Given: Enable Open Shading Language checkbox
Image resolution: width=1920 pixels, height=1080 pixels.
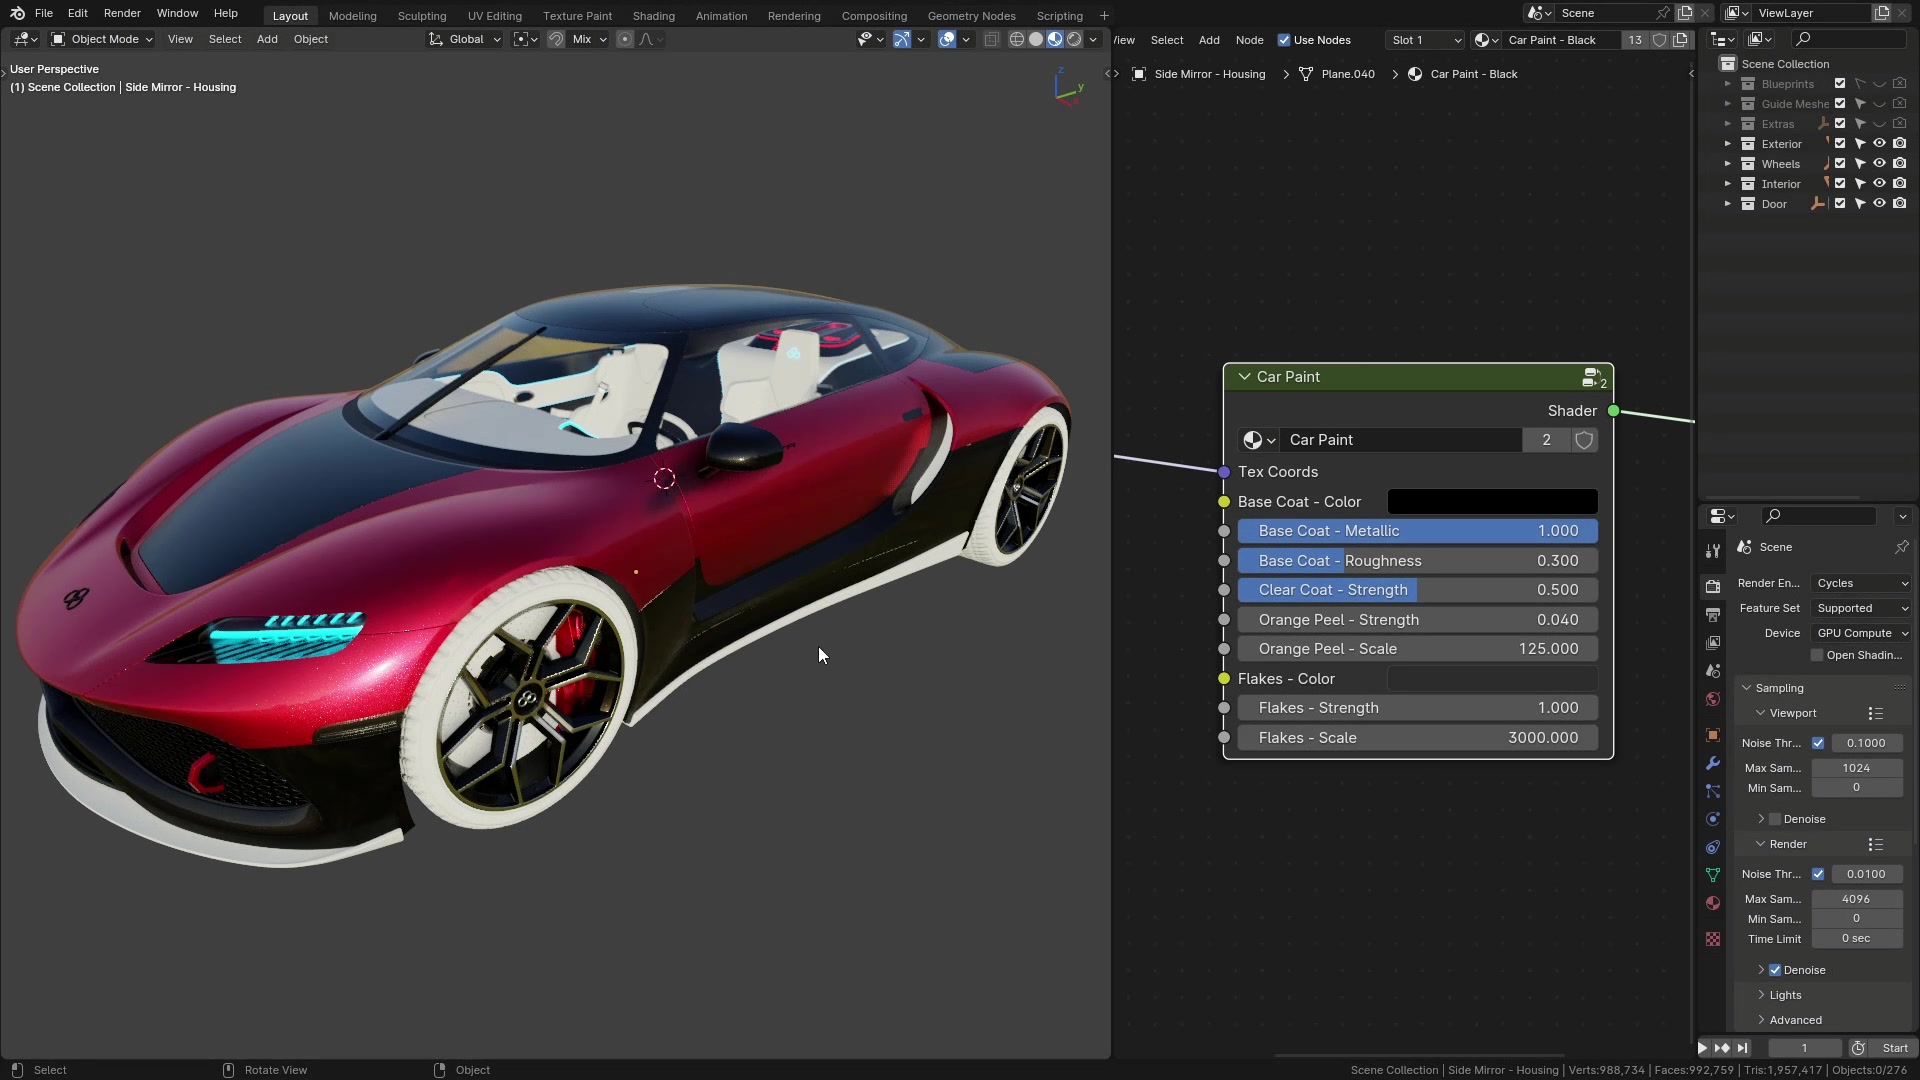Looking at the screenshot, I should click(x=1817, y=655).
